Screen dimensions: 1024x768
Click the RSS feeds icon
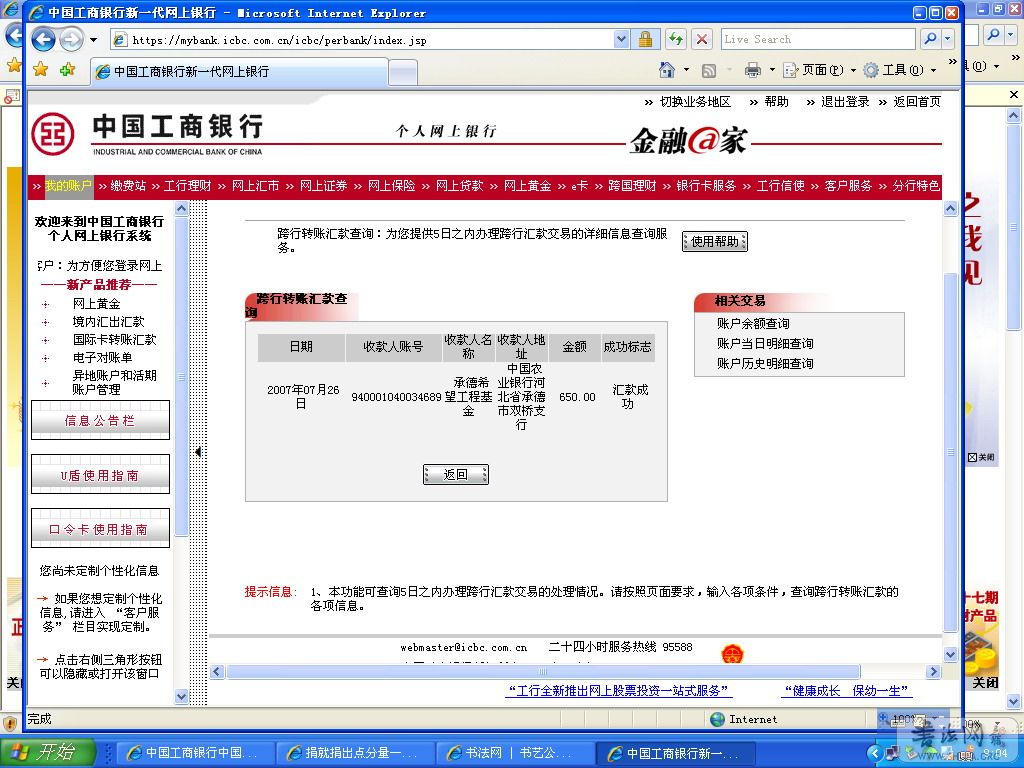click(709, 71)
